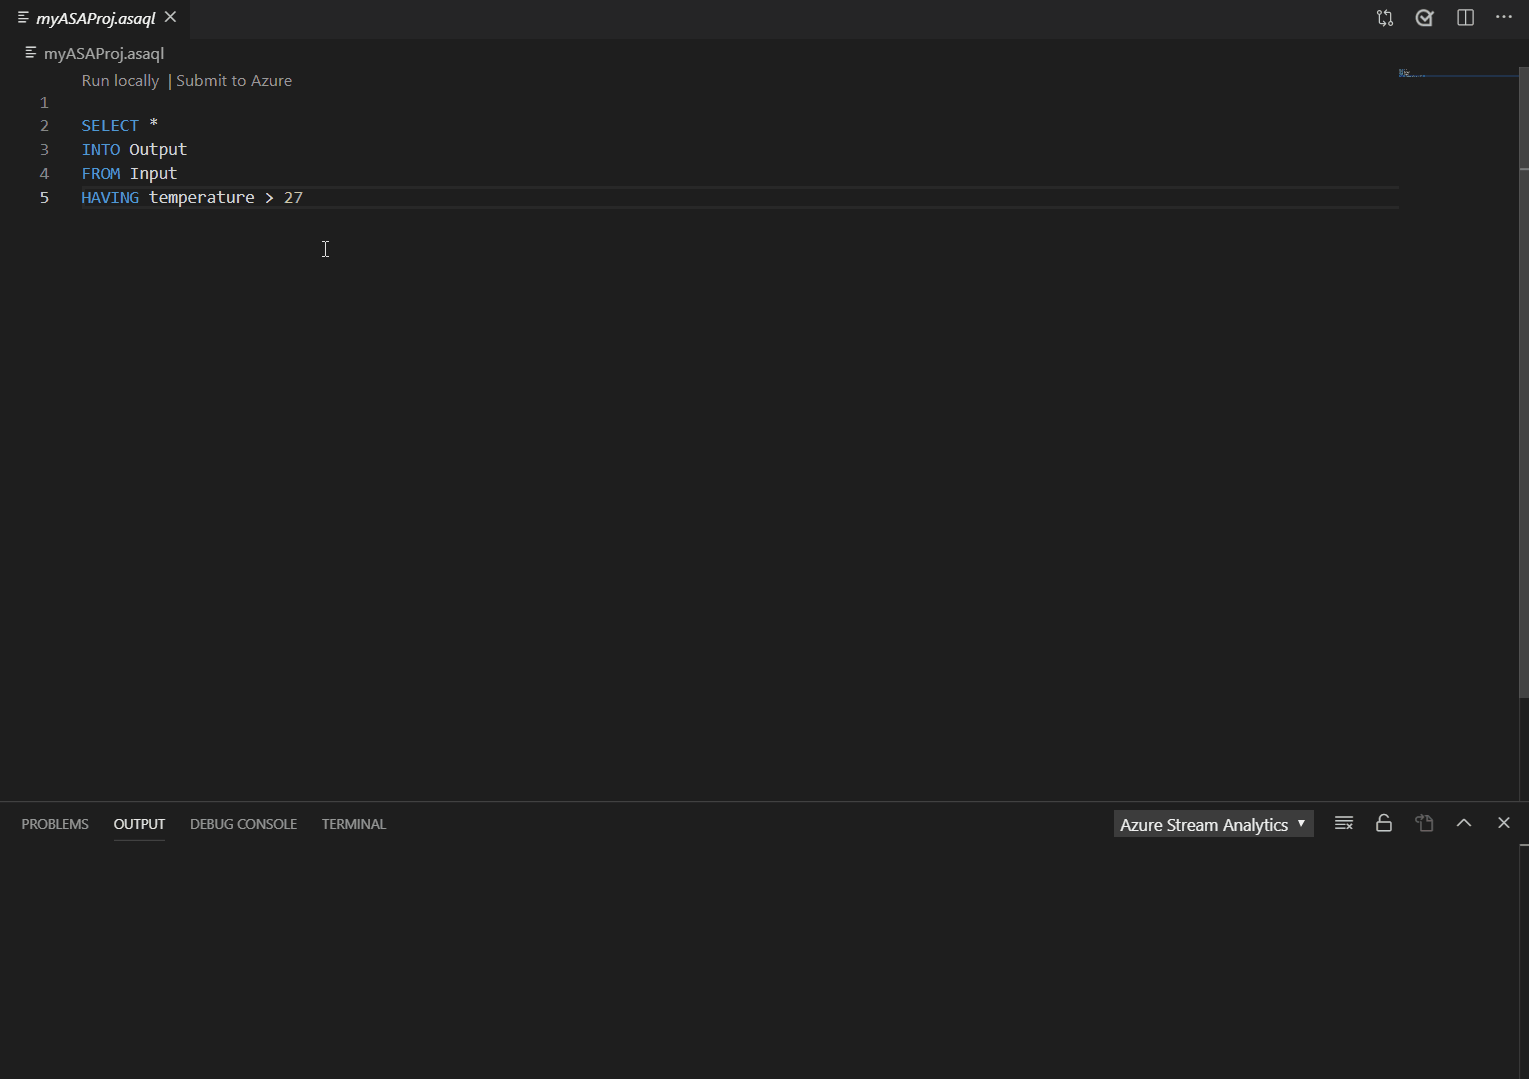1529x1079 pixels.
Task: Open more editor actions via ellipsis icon
Action: click(x=1504, y=17)
